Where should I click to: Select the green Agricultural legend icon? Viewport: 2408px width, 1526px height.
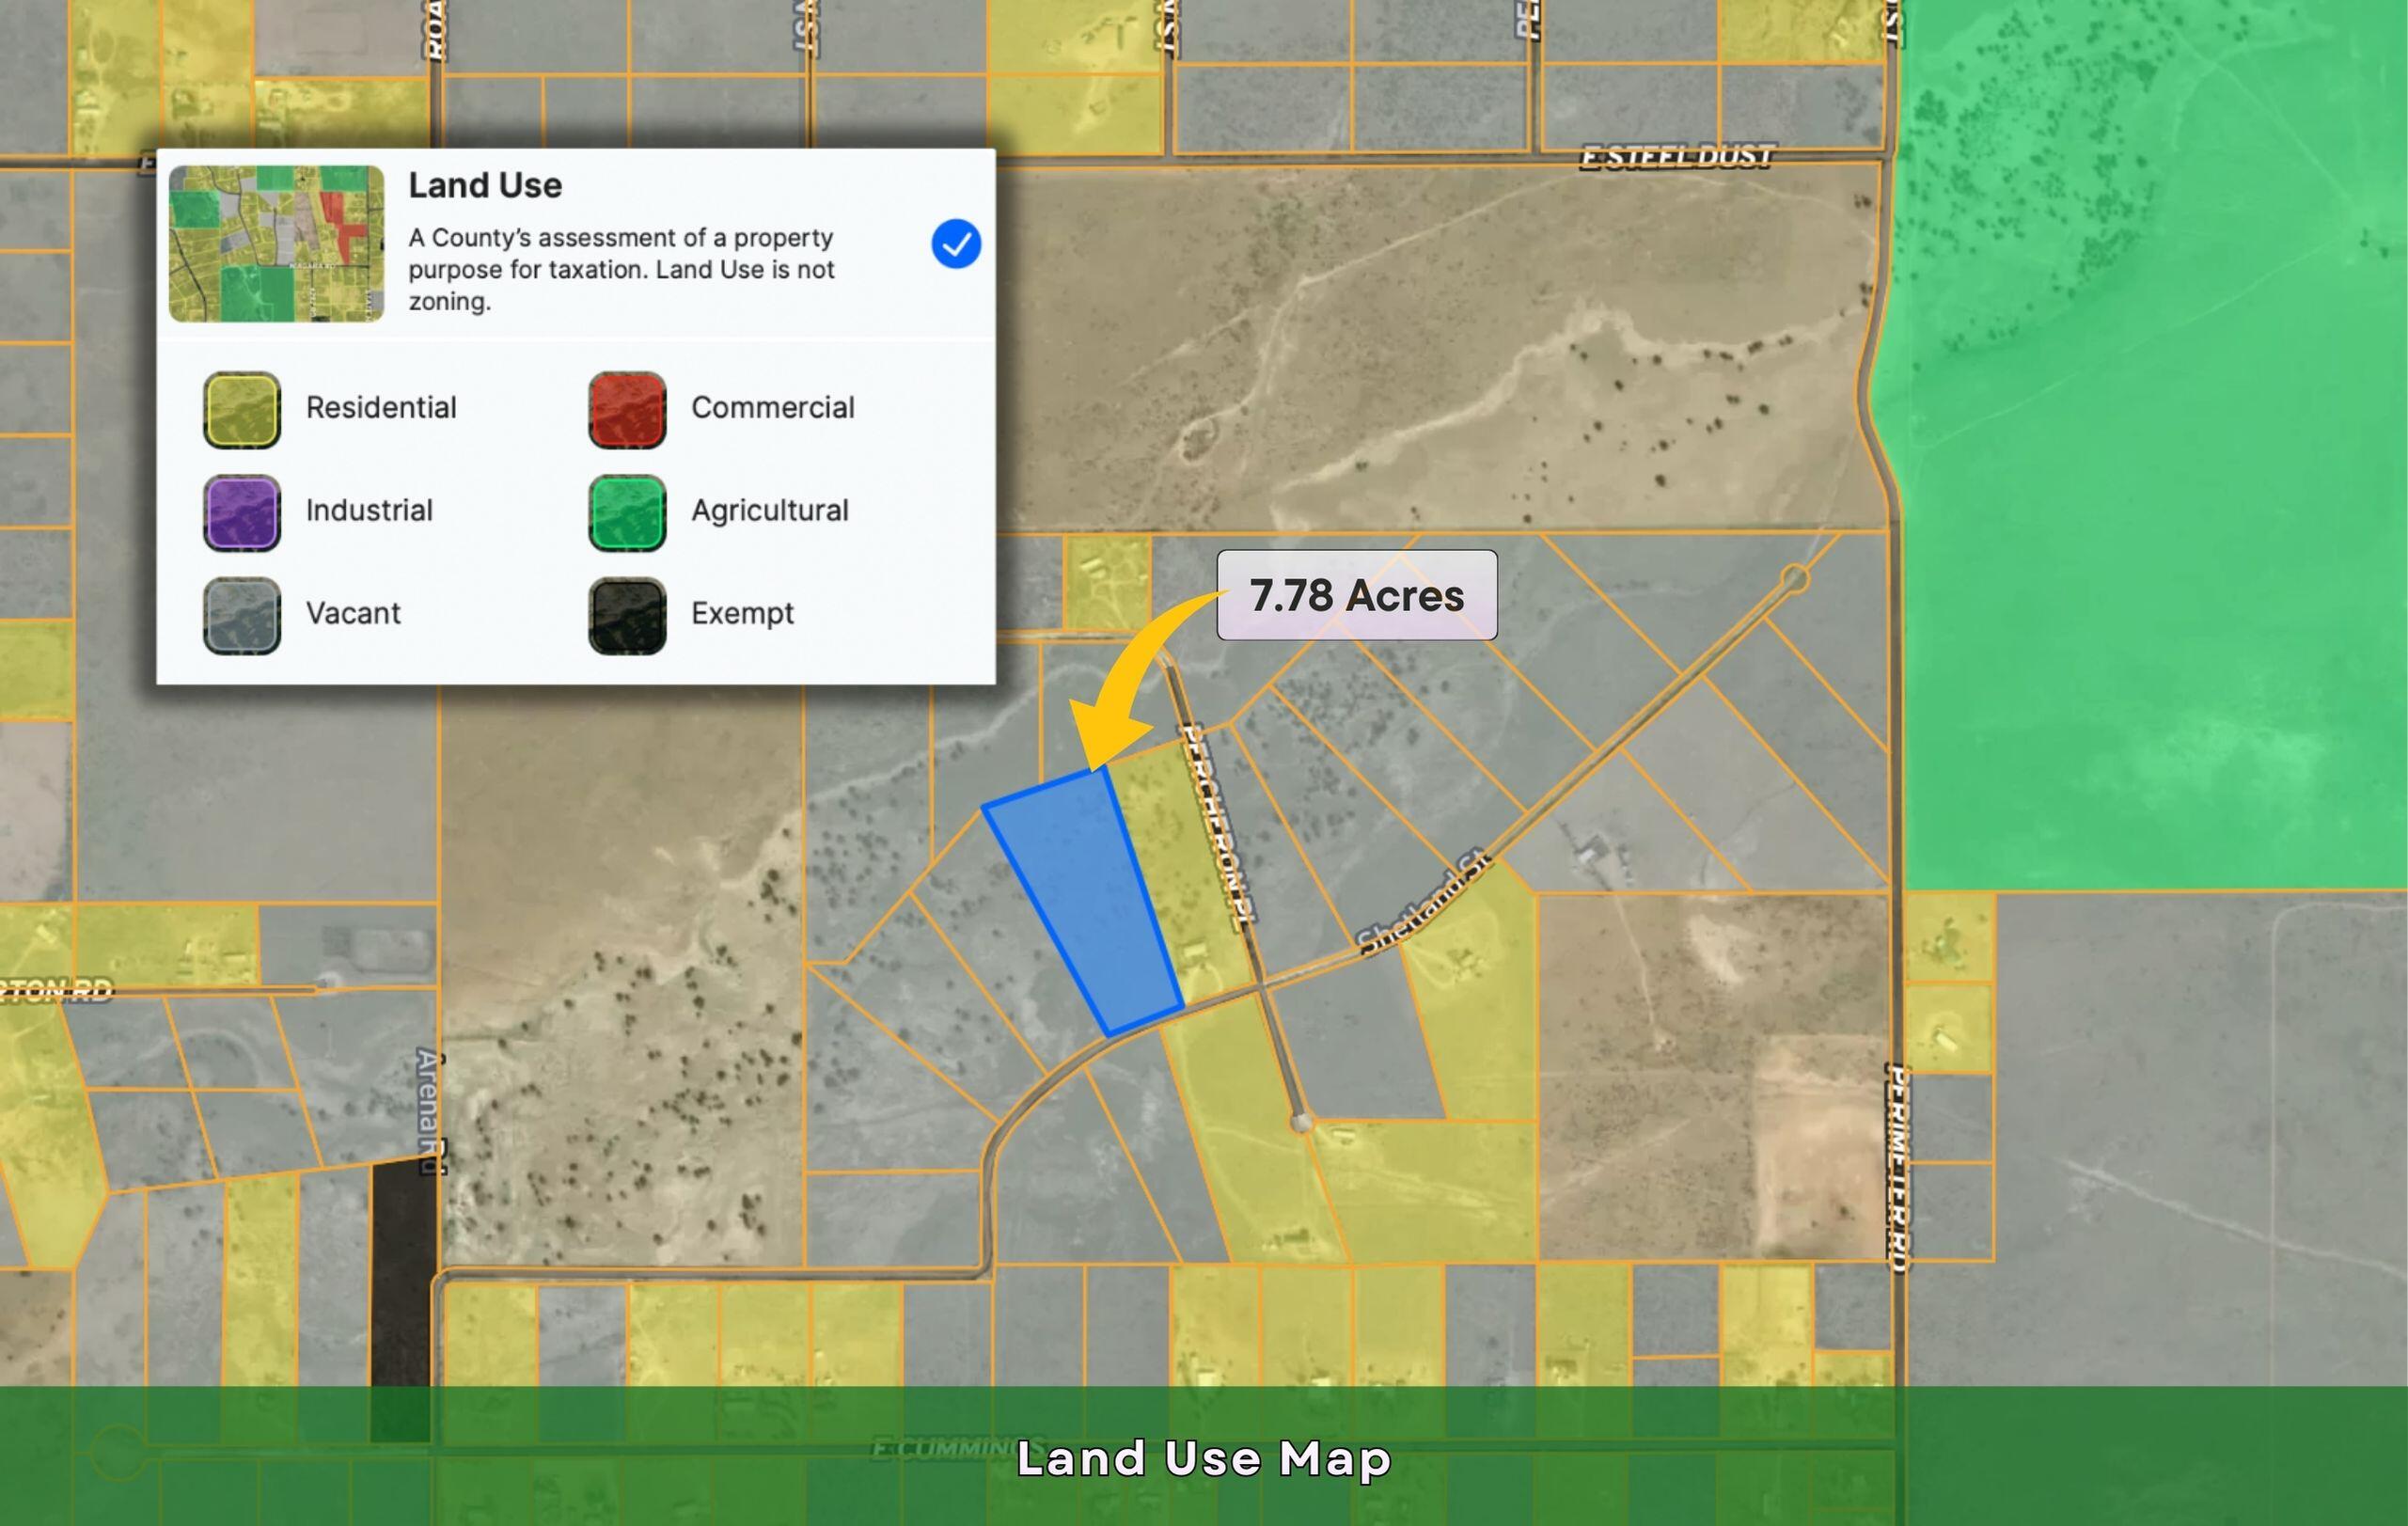(627, 513)
